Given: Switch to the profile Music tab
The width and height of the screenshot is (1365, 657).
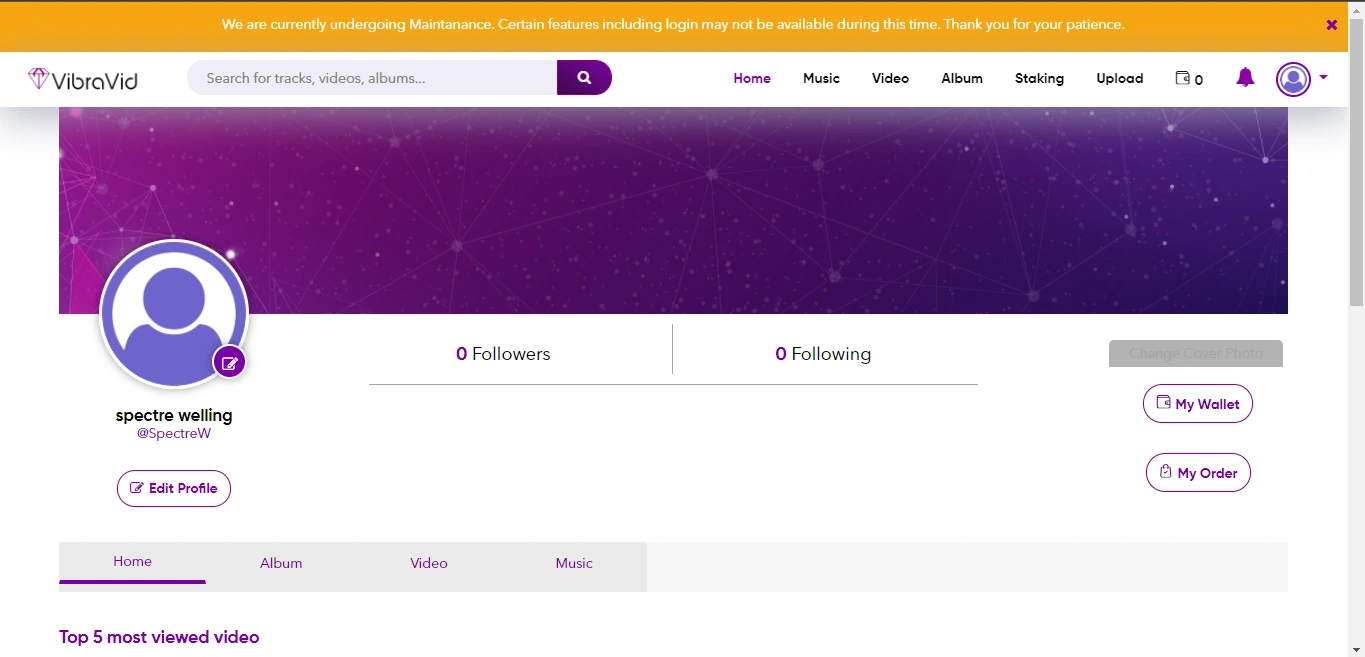Looking at the screenshot, I should (x=574, y=563).
